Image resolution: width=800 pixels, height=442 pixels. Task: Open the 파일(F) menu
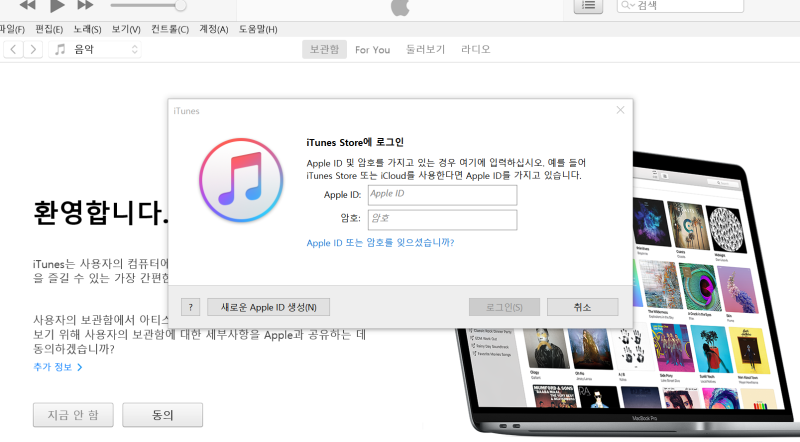tap(11, 29)
